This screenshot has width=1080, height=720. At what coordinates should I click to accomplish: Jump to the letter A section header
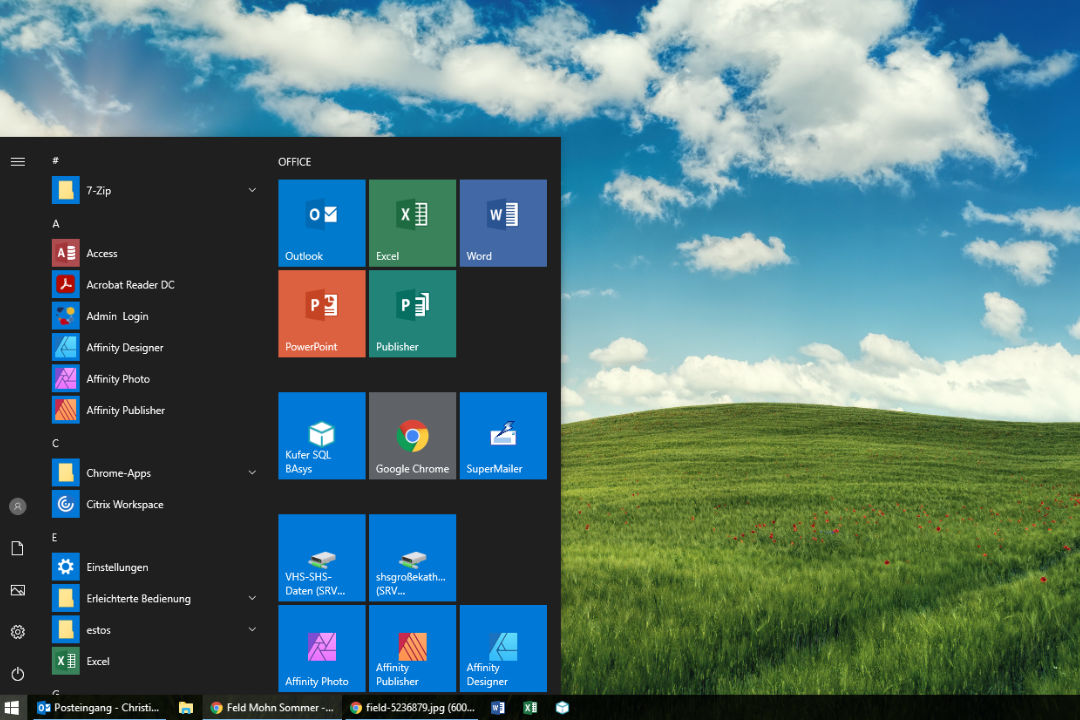(x=56, y=224)
